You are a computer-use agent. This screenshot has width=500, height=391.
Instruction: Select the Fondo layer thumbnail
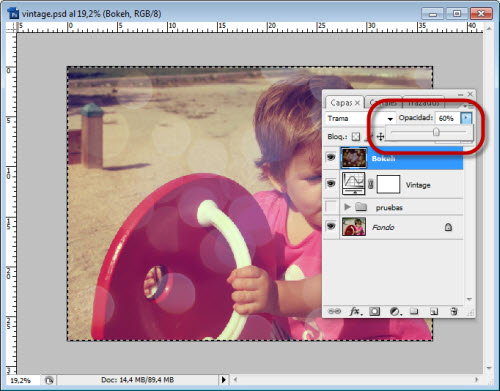pos(354,227)
